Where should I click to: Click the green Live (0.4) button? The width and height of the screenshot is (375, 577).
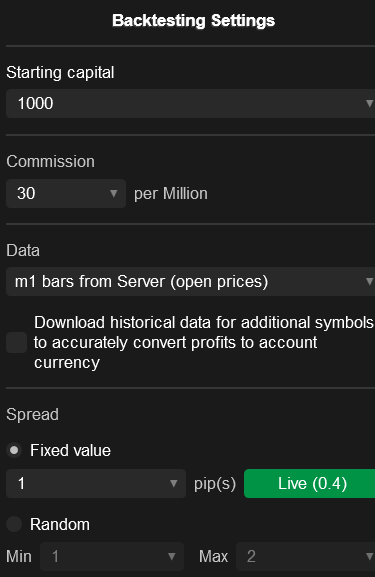pyautogui.click(x=309, y=484)
